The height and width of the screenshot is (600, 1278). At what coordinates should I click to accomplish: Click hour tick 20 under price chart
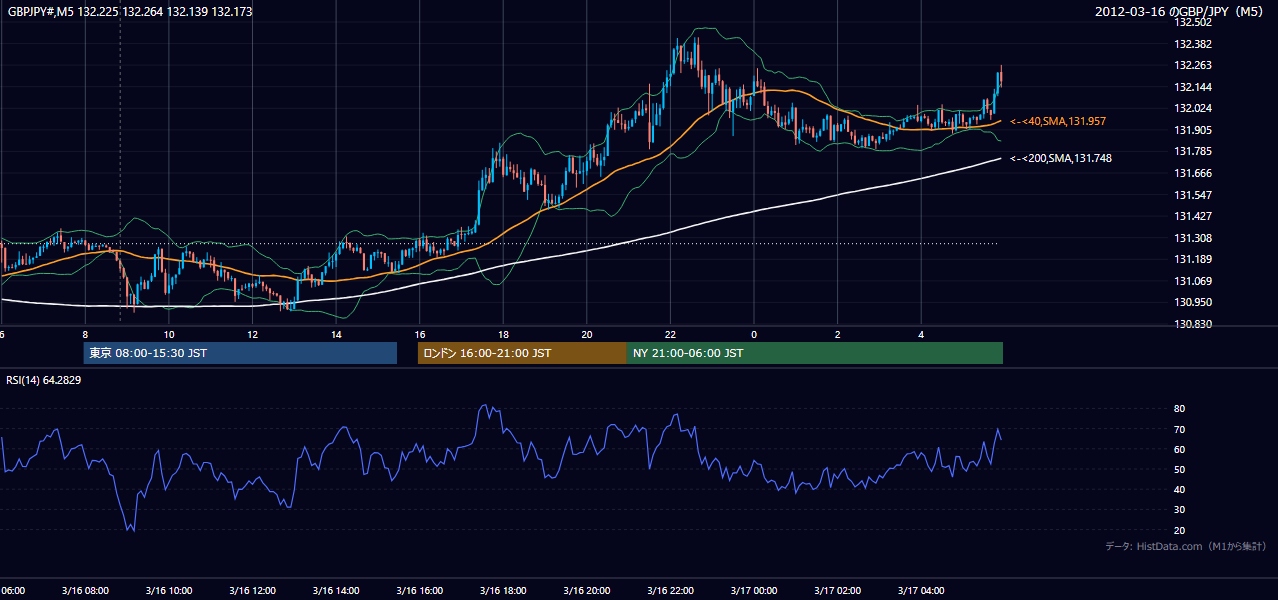click(587, 334)
